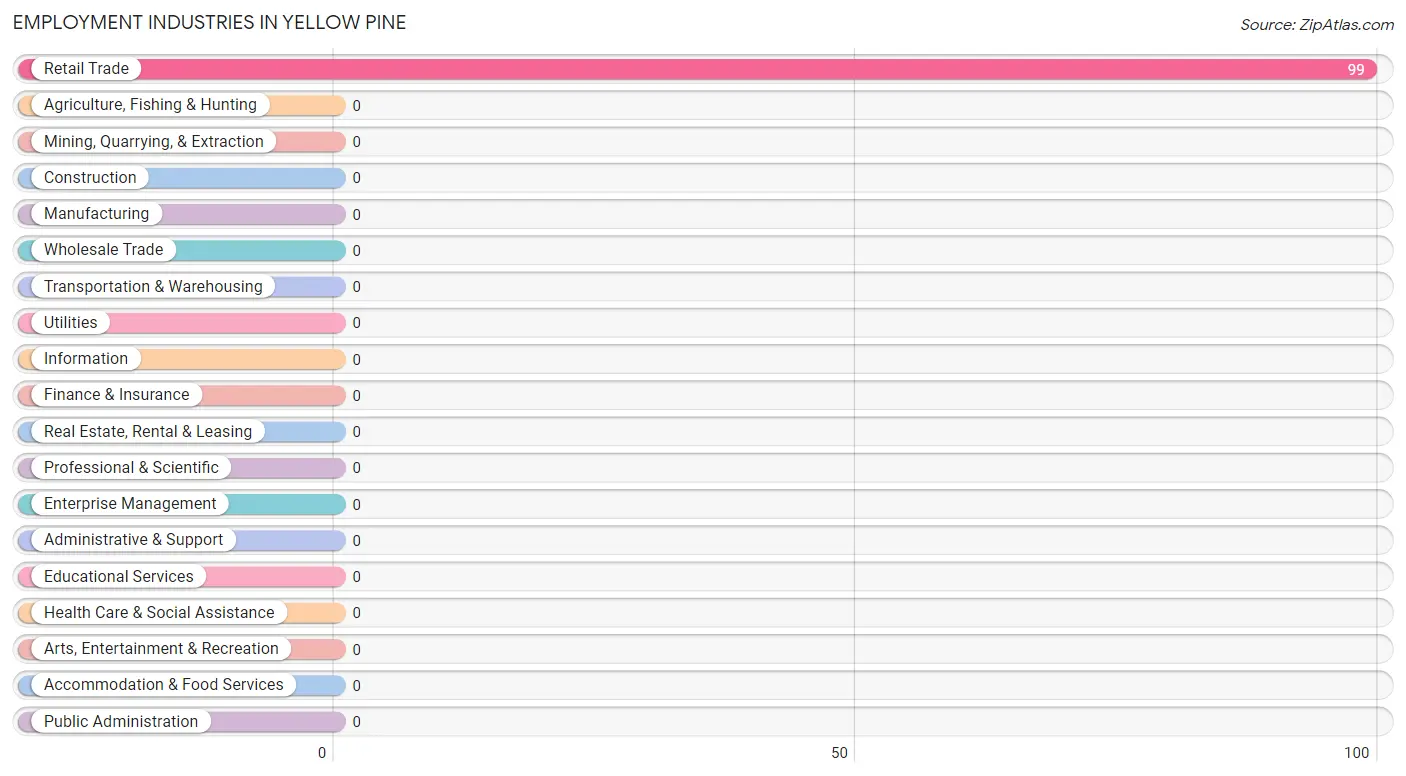Click the 50 axis tick label
This screenshot has width=1406, height=776.
point(840,754)
